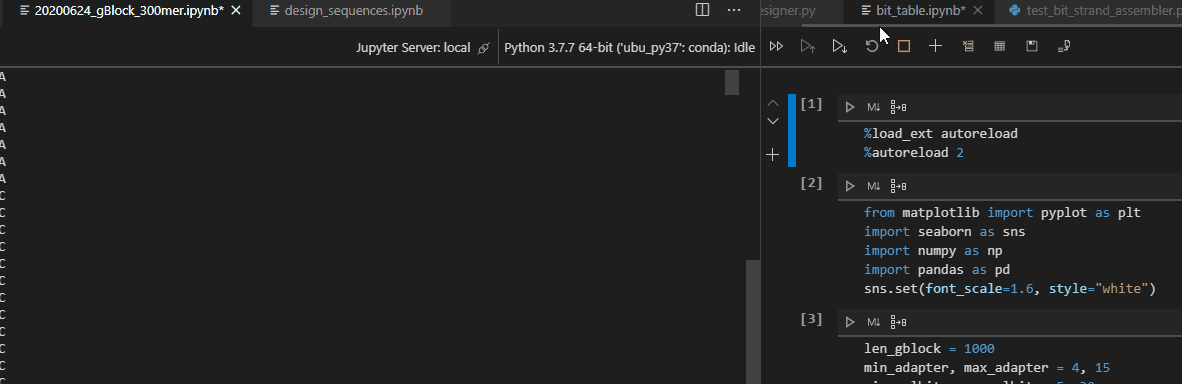Export notebook using the convert icon
The image size is (1182, 384).
(1064, 46)
